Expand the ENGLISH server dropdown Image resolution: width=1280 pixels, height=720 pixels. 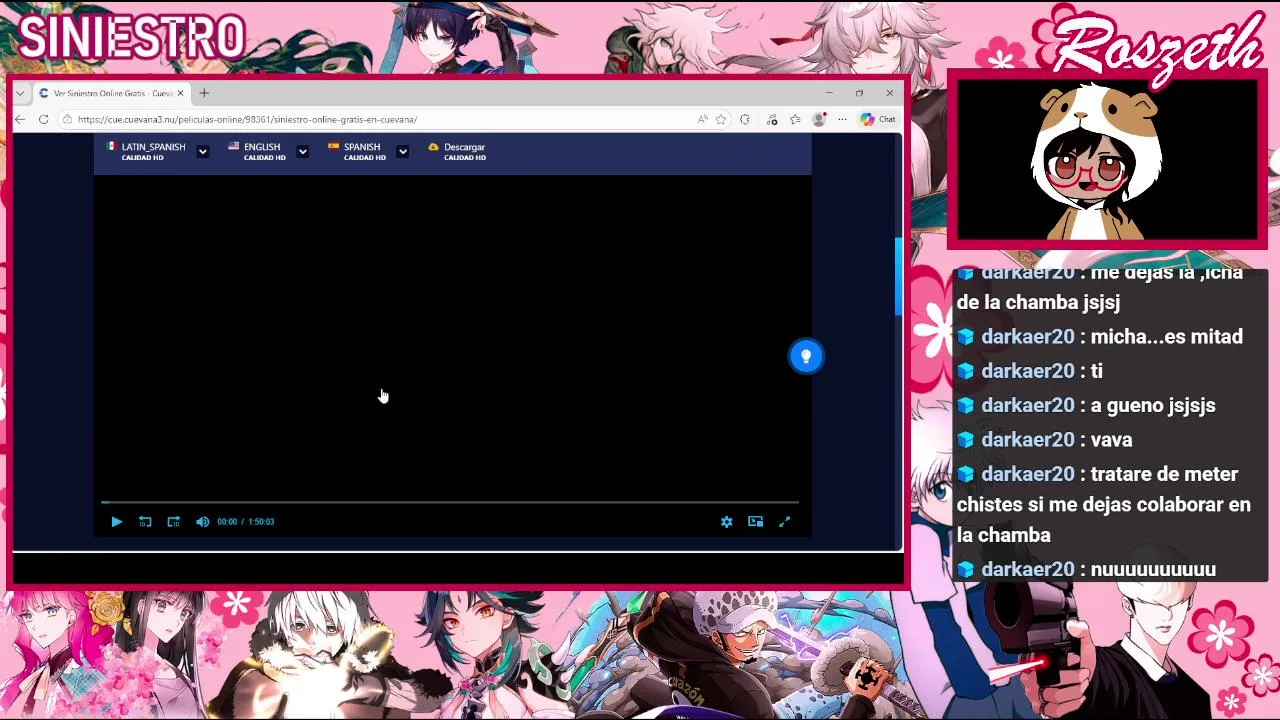[x=303, y=151]
